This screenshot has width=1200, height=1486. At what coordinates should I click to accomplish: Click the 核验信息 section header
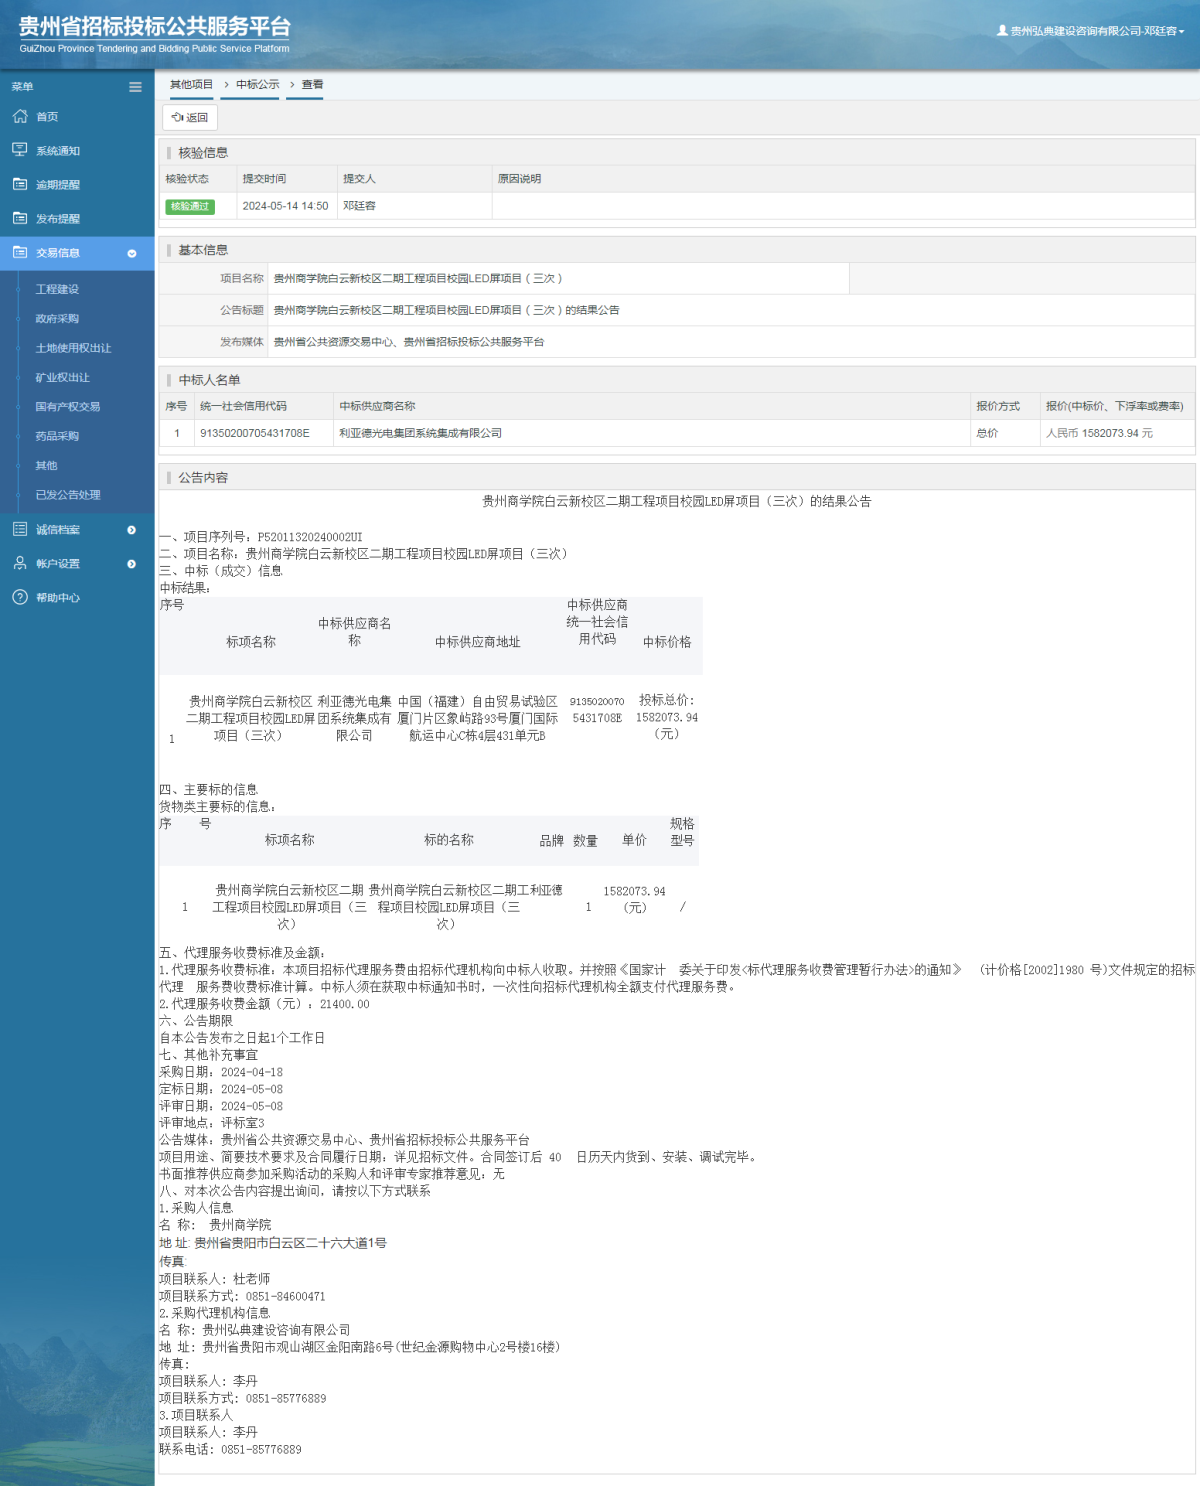203,152
